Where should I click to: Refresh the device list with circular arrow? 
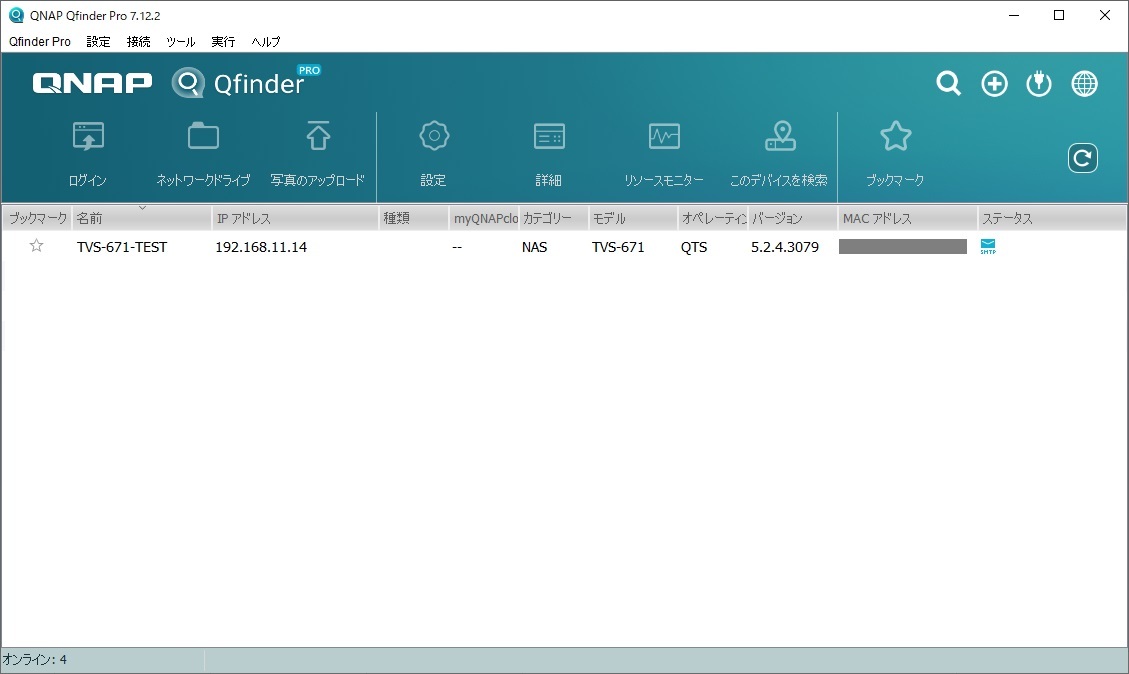(x=1082, y=158)
